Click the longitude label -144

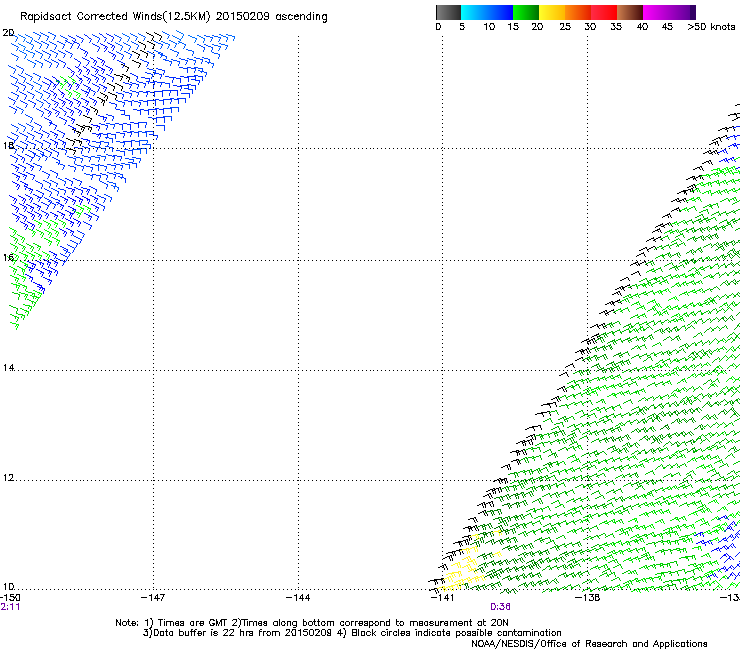pos(298,598)
